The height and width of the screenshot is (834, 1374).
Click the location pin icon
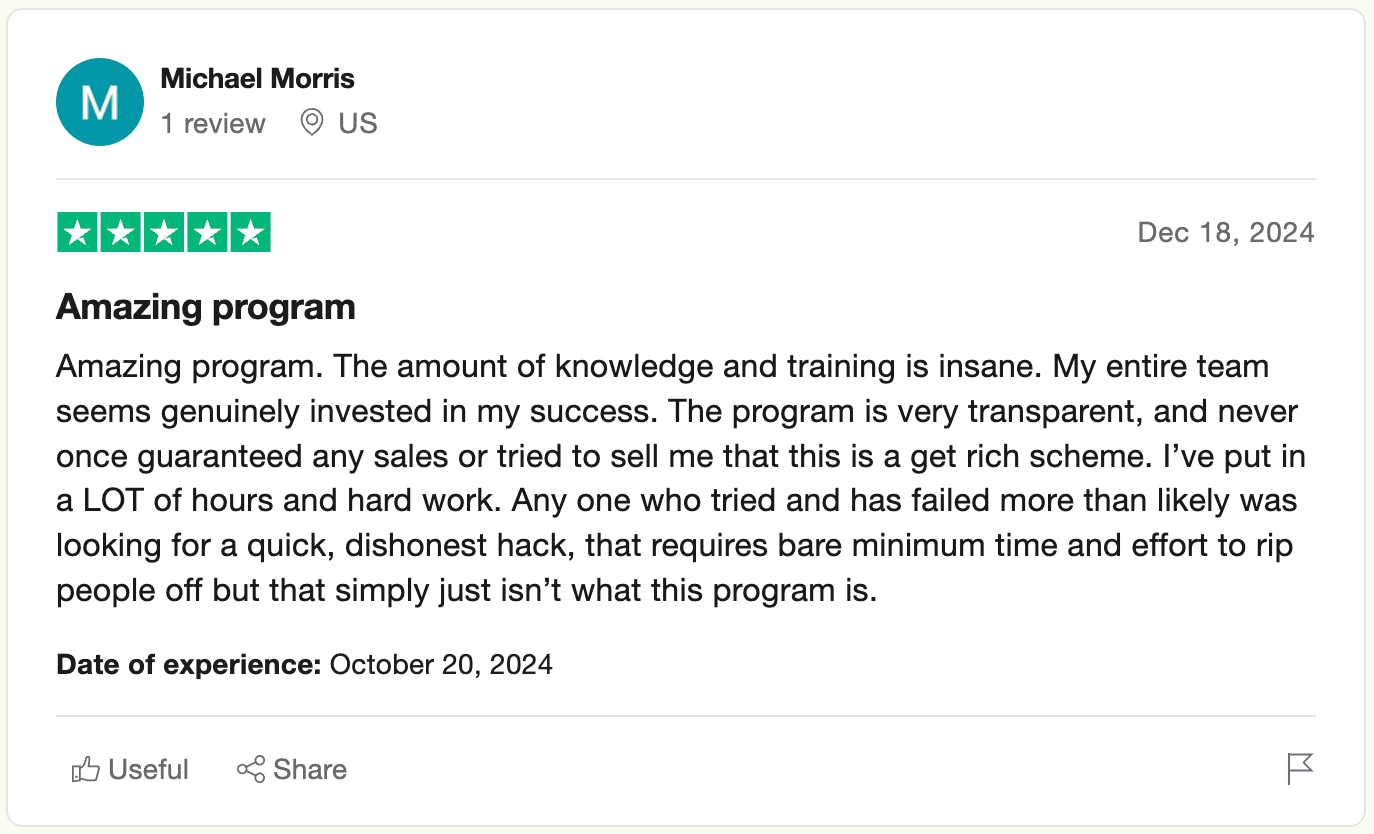(x=312, y=123)
